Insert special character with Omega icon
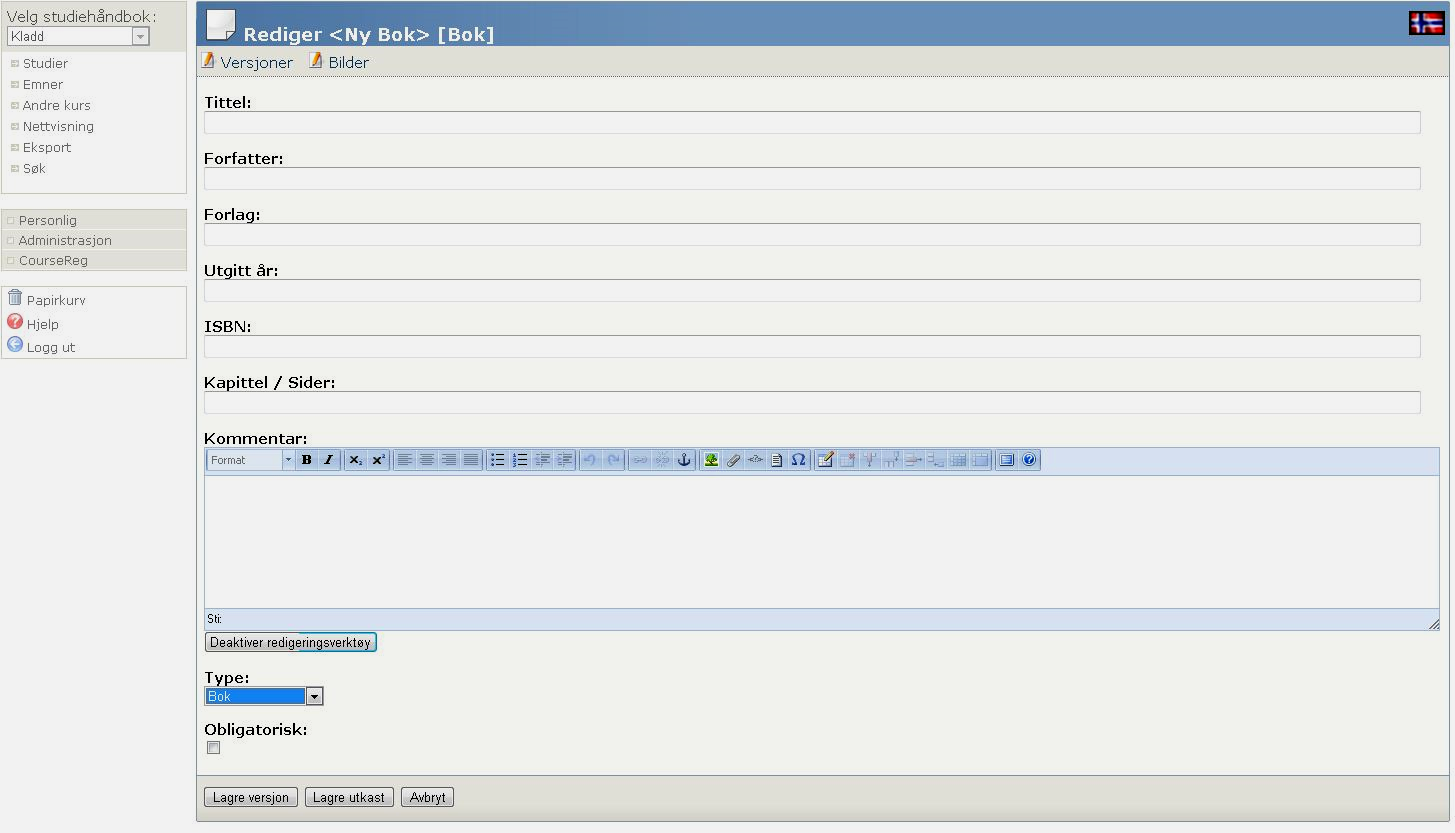 [x=798, y=460]
